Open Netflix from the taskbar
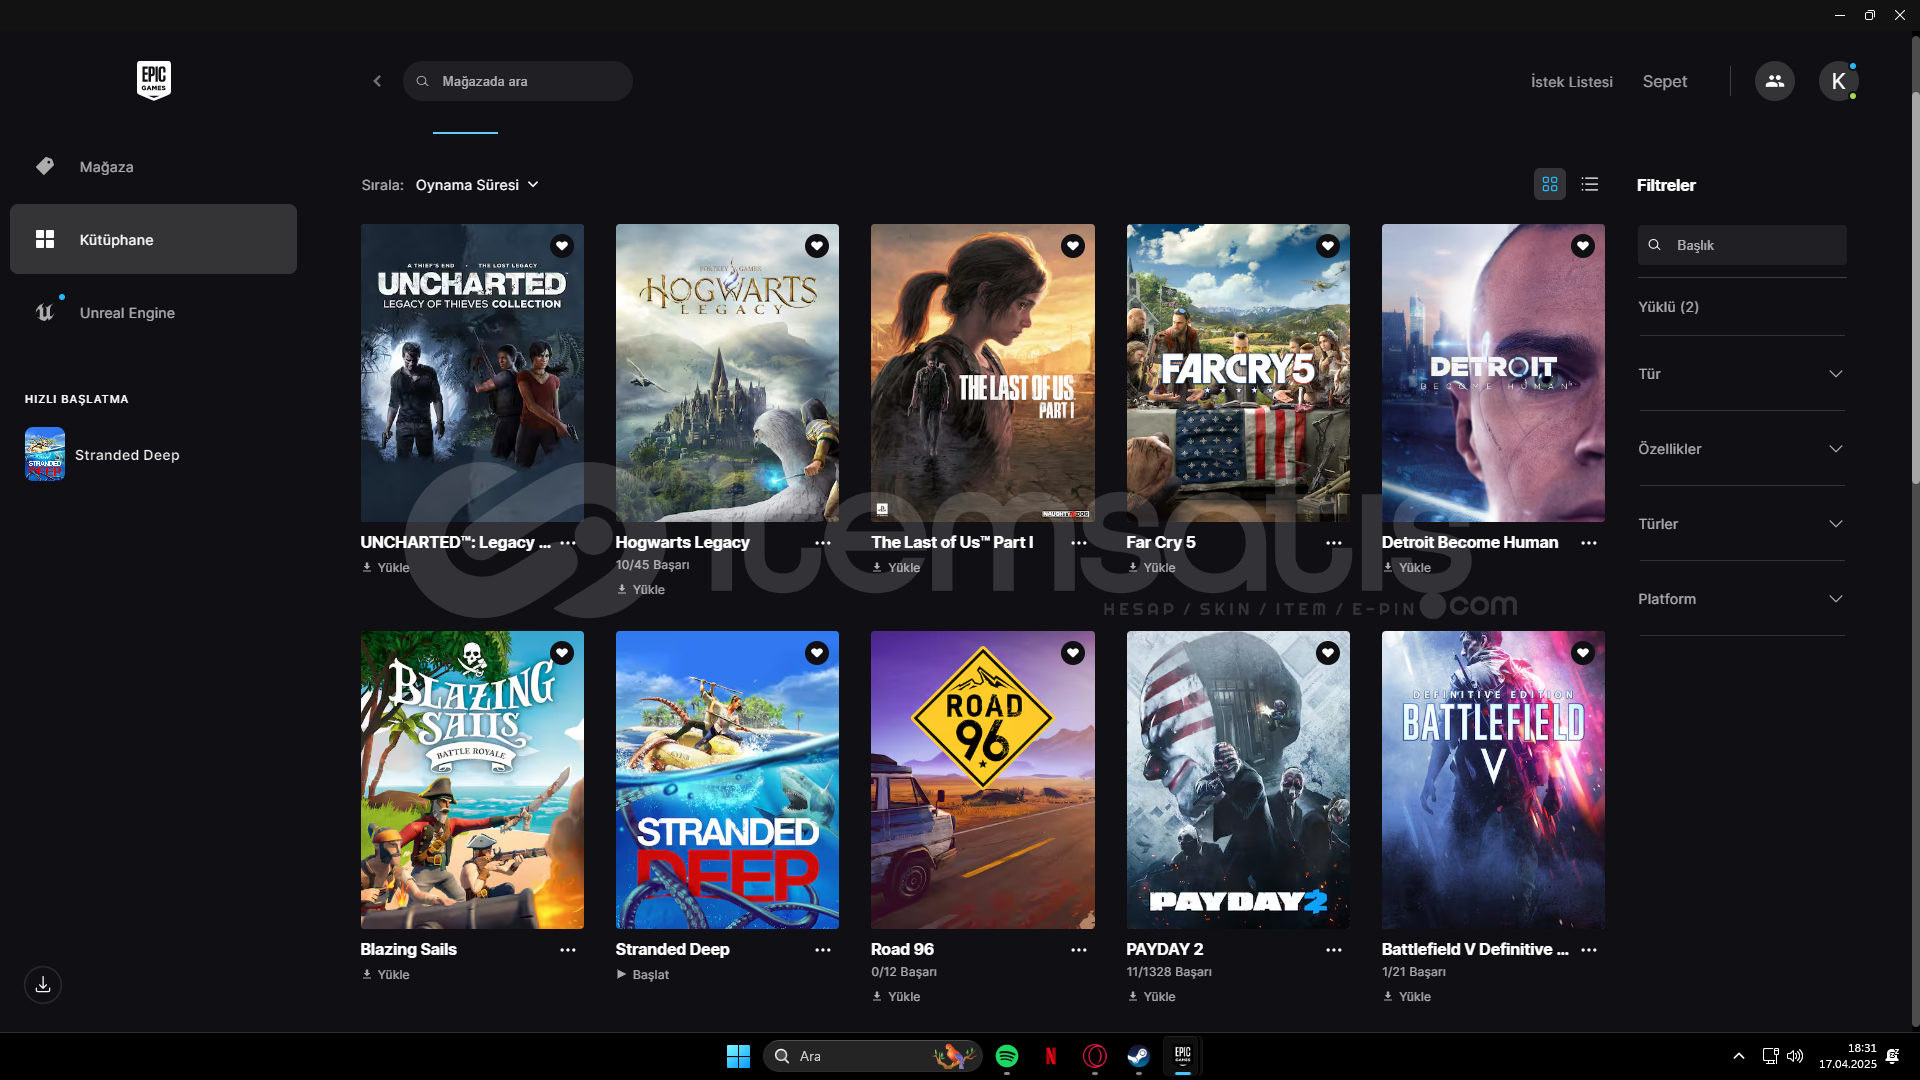 1051,1056
